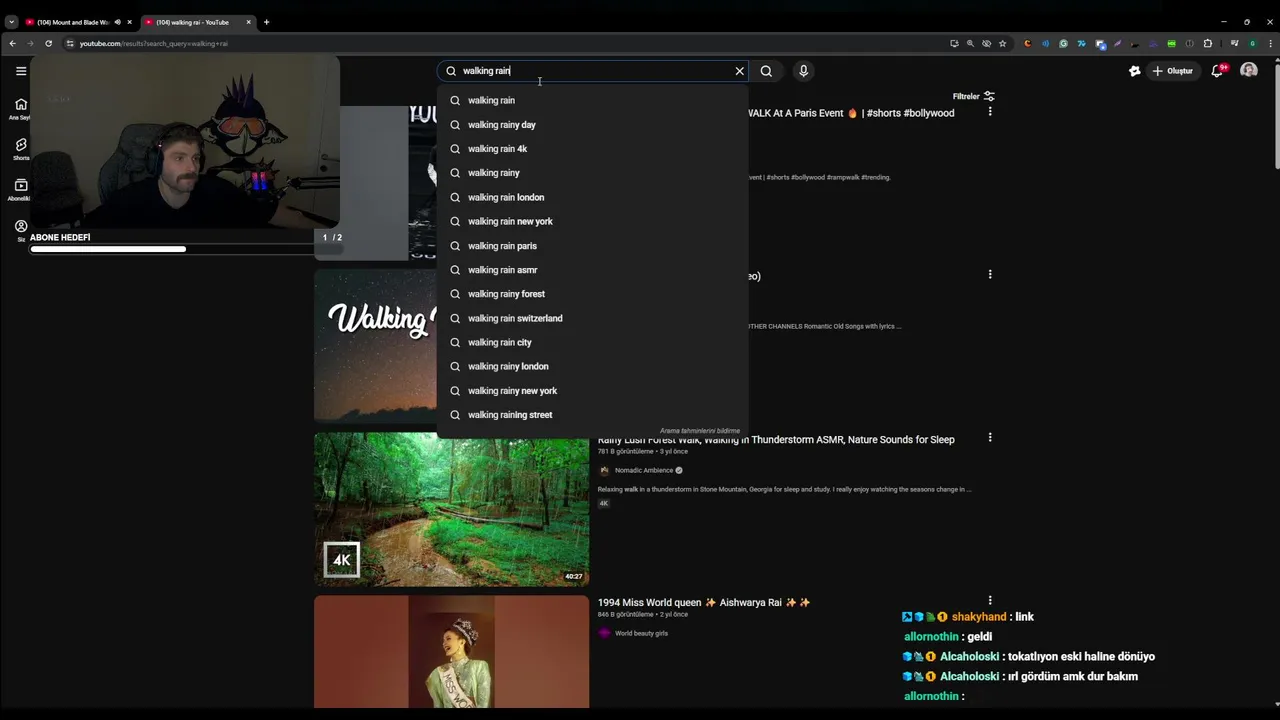Open more options for Paris Event short
1280x720 pixels.
pyautogui.click(x=990, y=112)
